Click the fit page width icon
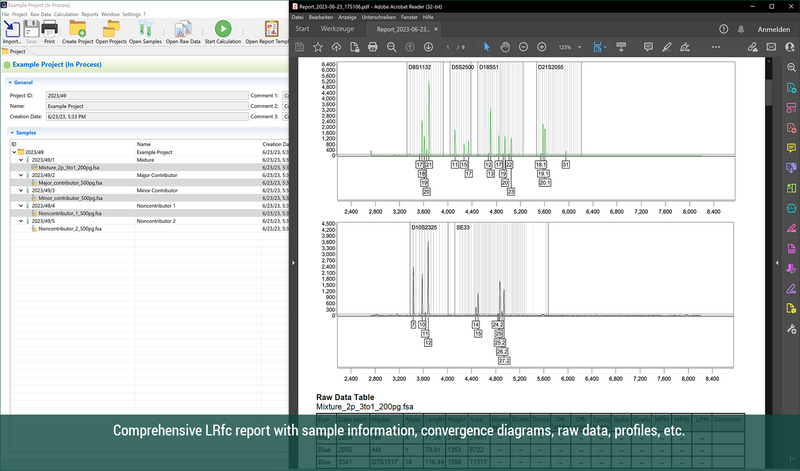This screenshot has height=471, width=800. pyautogui.click(x=597, y=47)
